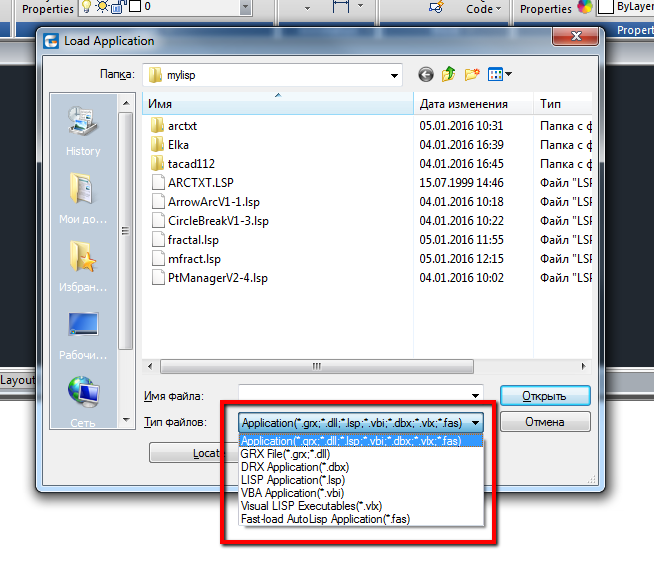The image size is (654, 567).
Task: Open the Code dropdown in ribbon
Action: click(x=484, y=9)
